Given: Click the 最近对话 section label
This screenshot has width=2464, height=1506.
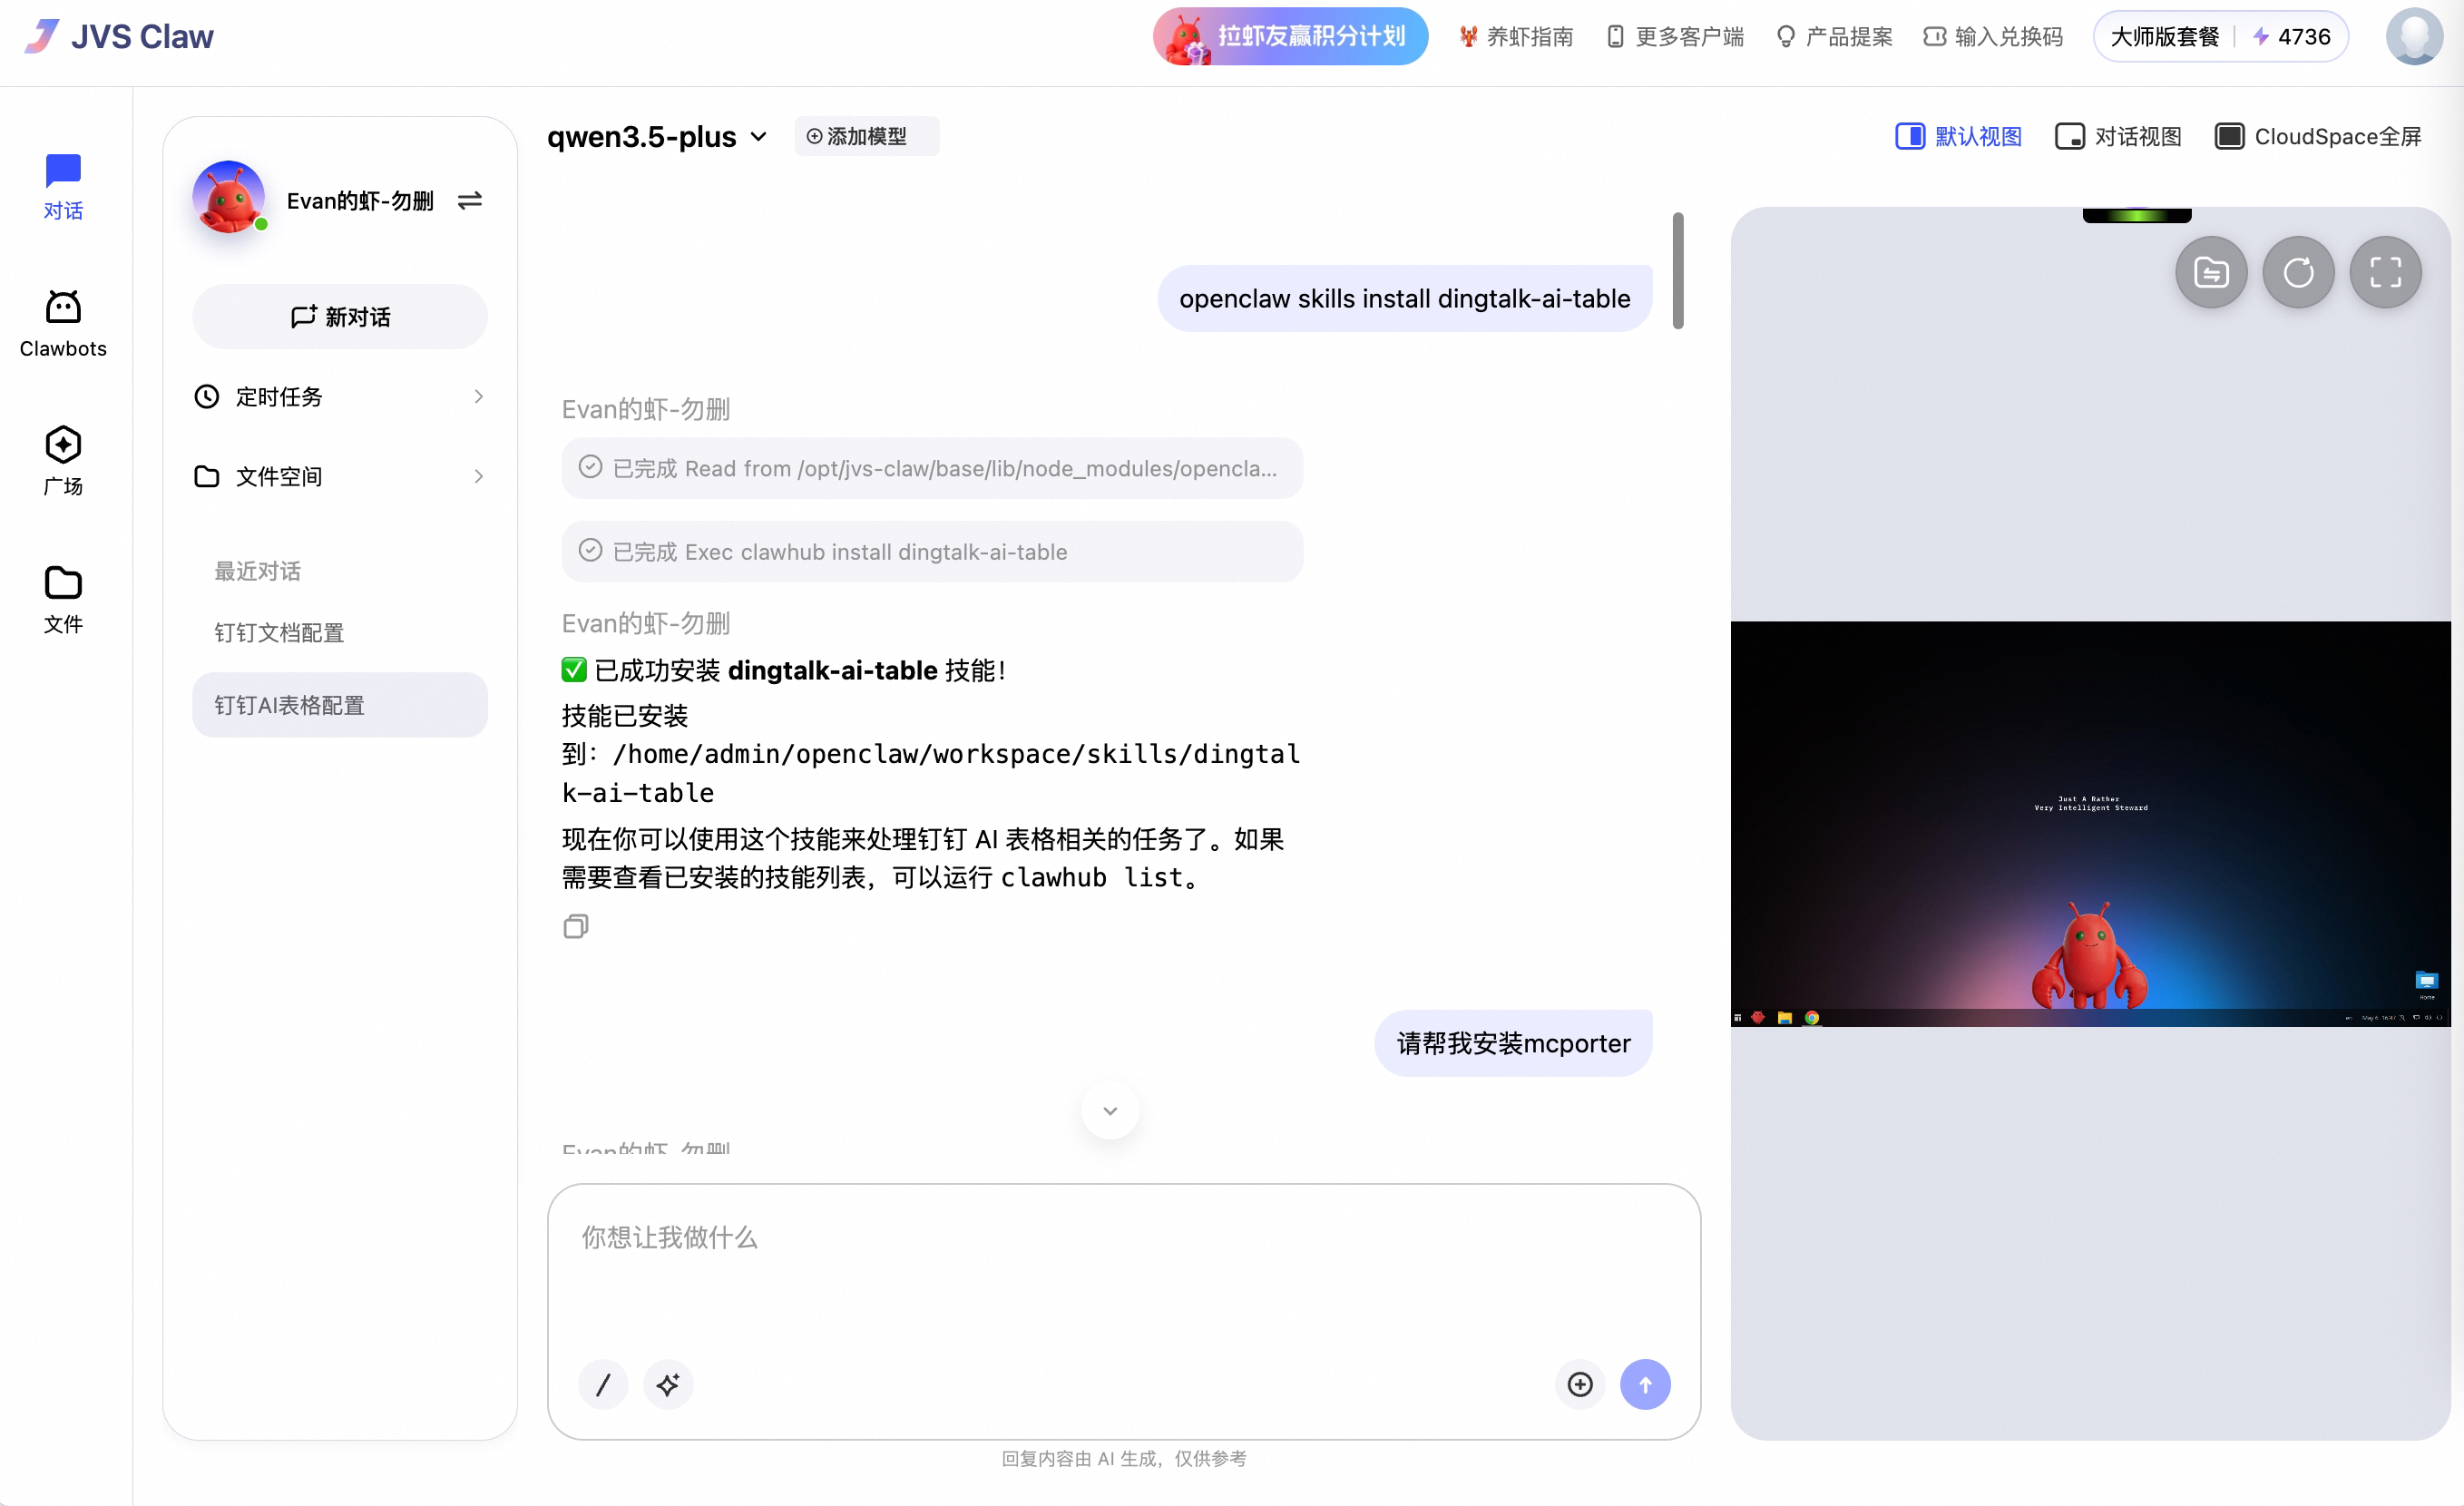Looking at the screenshot, I should coord(258,571).
